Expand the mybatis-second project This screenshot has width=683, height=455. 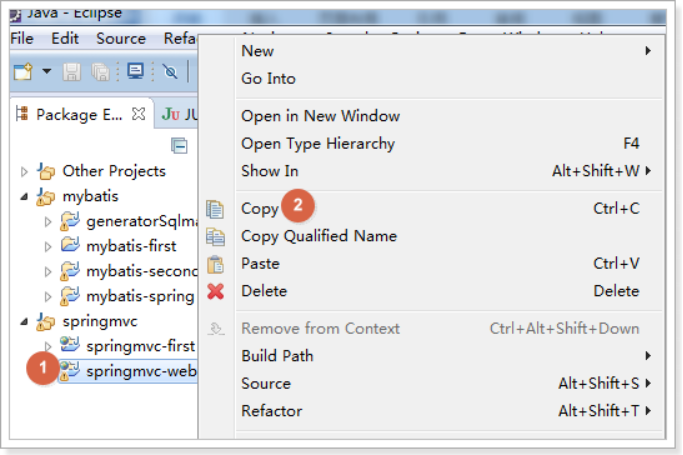(48, 272)
